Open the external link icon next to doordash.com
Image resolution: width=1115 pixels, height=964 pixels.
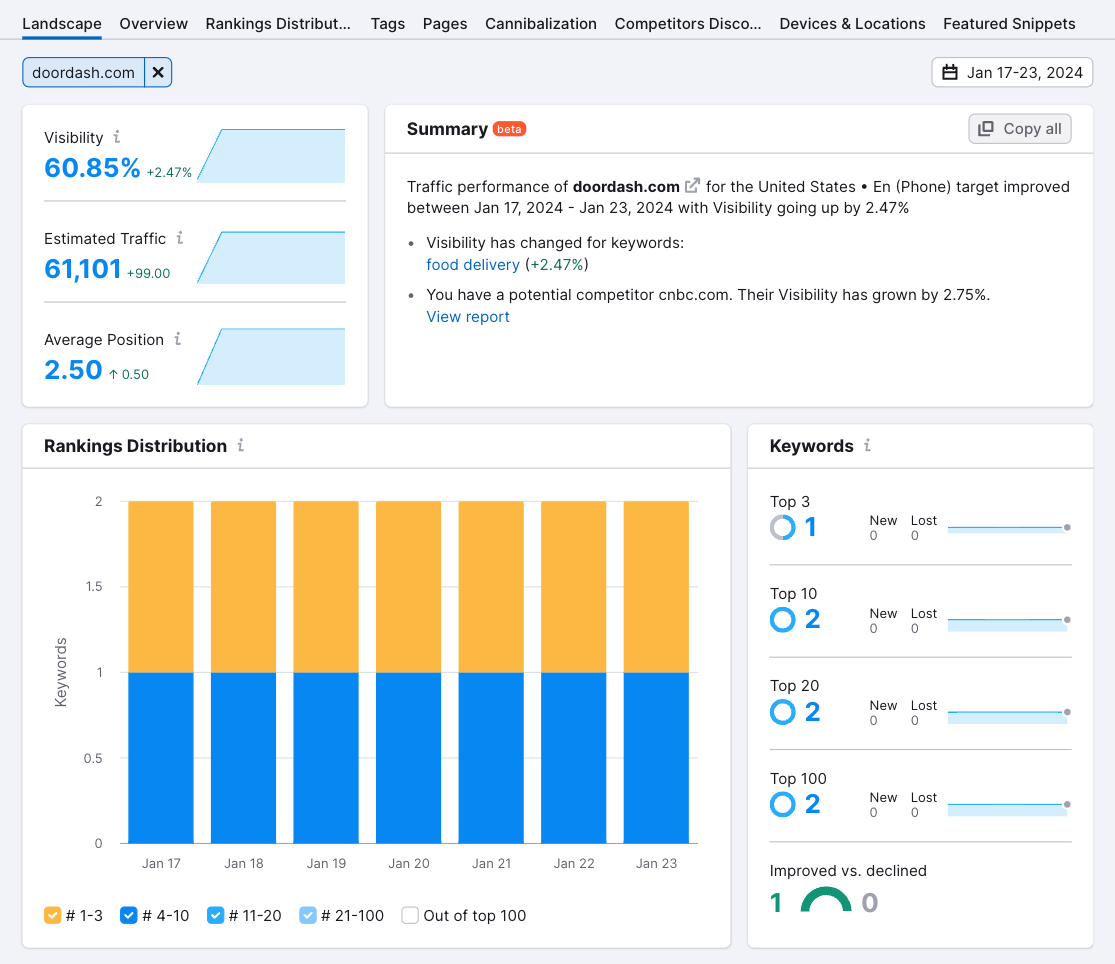pos(692,186)
